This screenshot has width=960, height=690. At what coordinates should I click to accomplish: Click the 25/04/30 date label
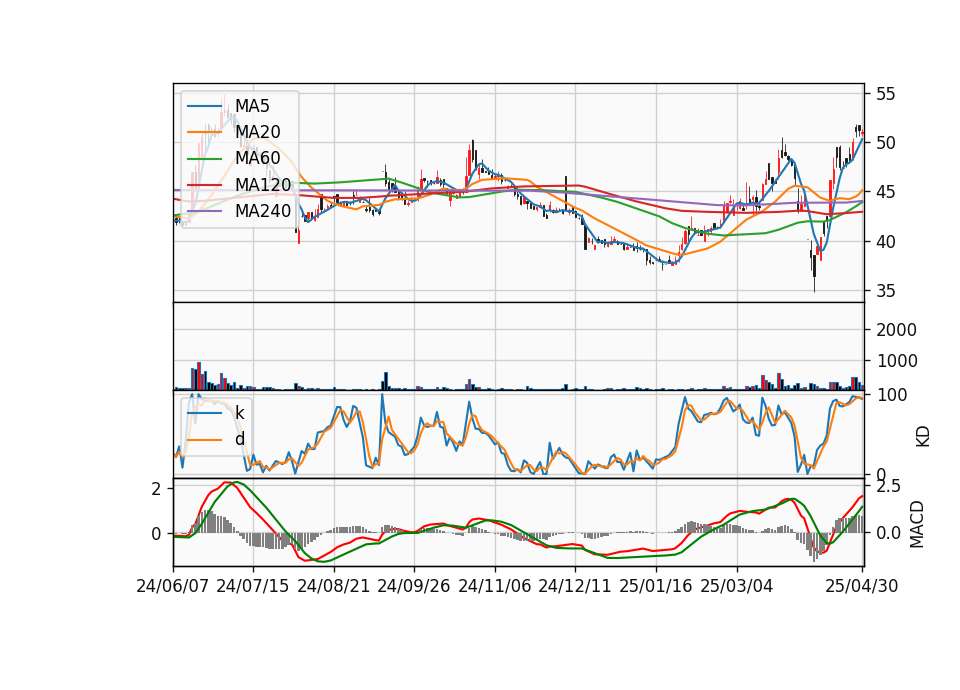pyautogui.click(x=862, y=587)
